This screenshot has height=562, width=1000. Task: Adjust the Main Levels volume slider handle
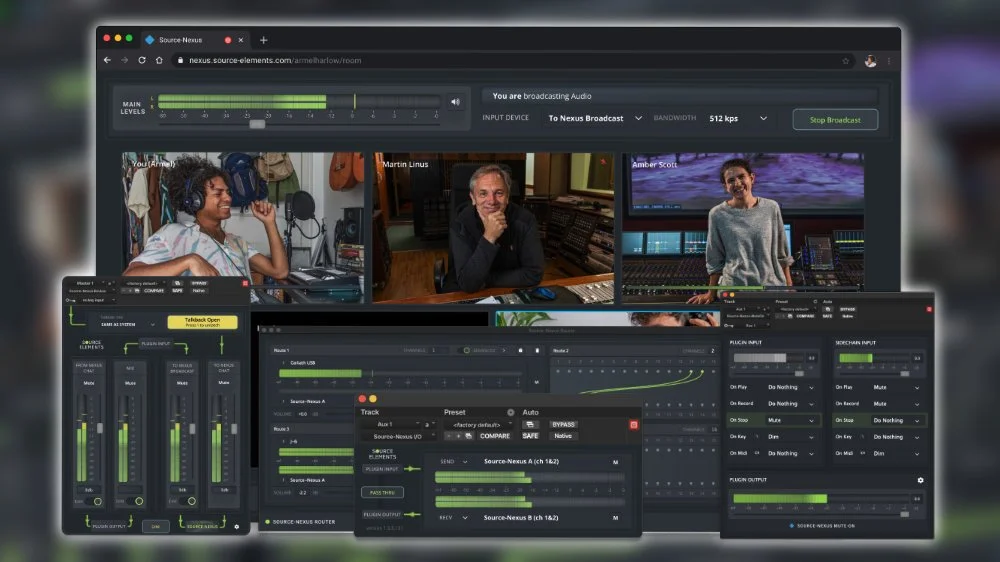tap(257, 124)
